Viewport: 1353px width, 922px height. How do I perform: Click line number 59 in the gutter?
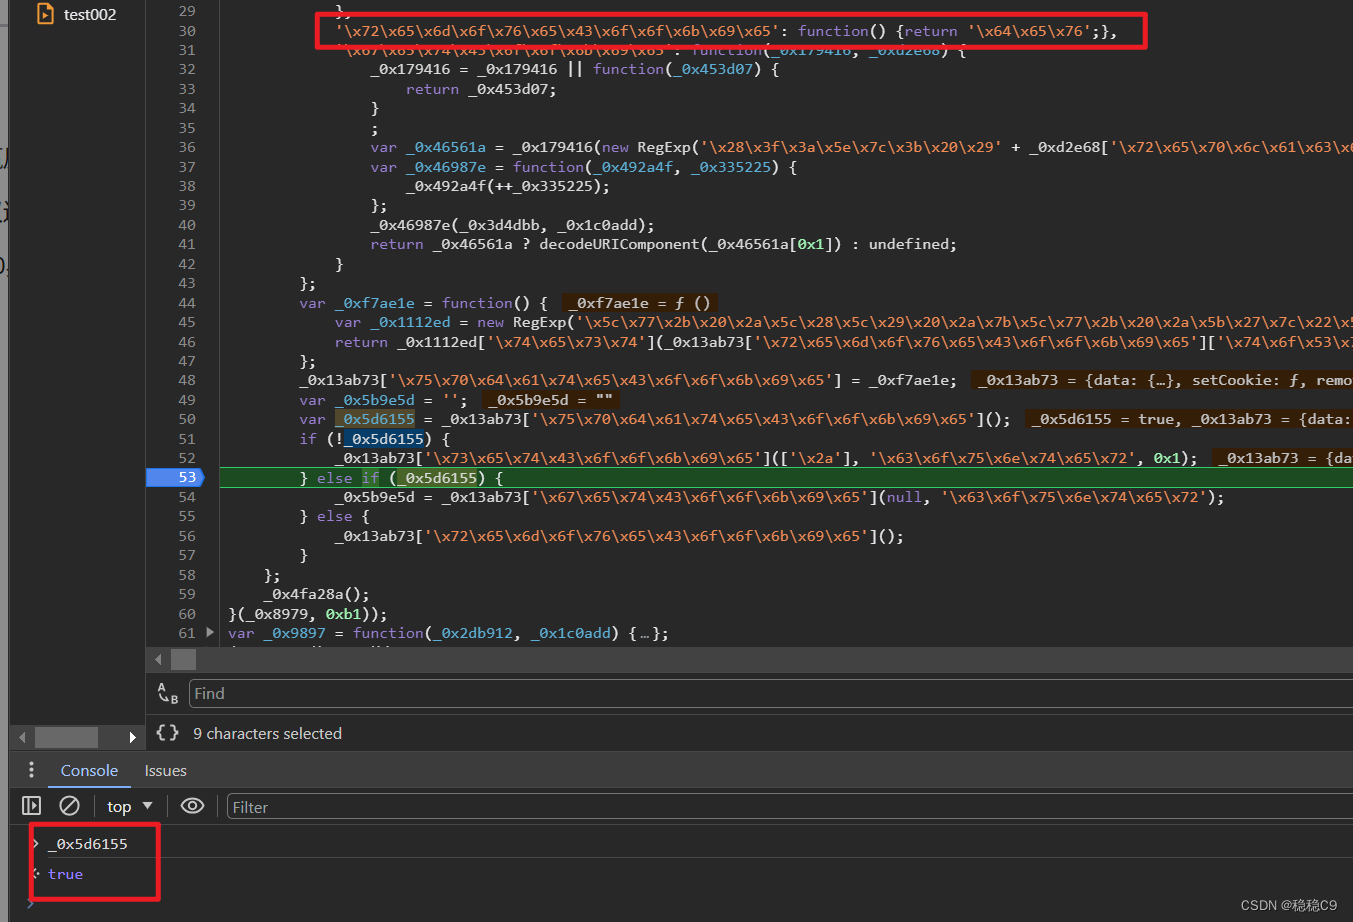(187, 594)
